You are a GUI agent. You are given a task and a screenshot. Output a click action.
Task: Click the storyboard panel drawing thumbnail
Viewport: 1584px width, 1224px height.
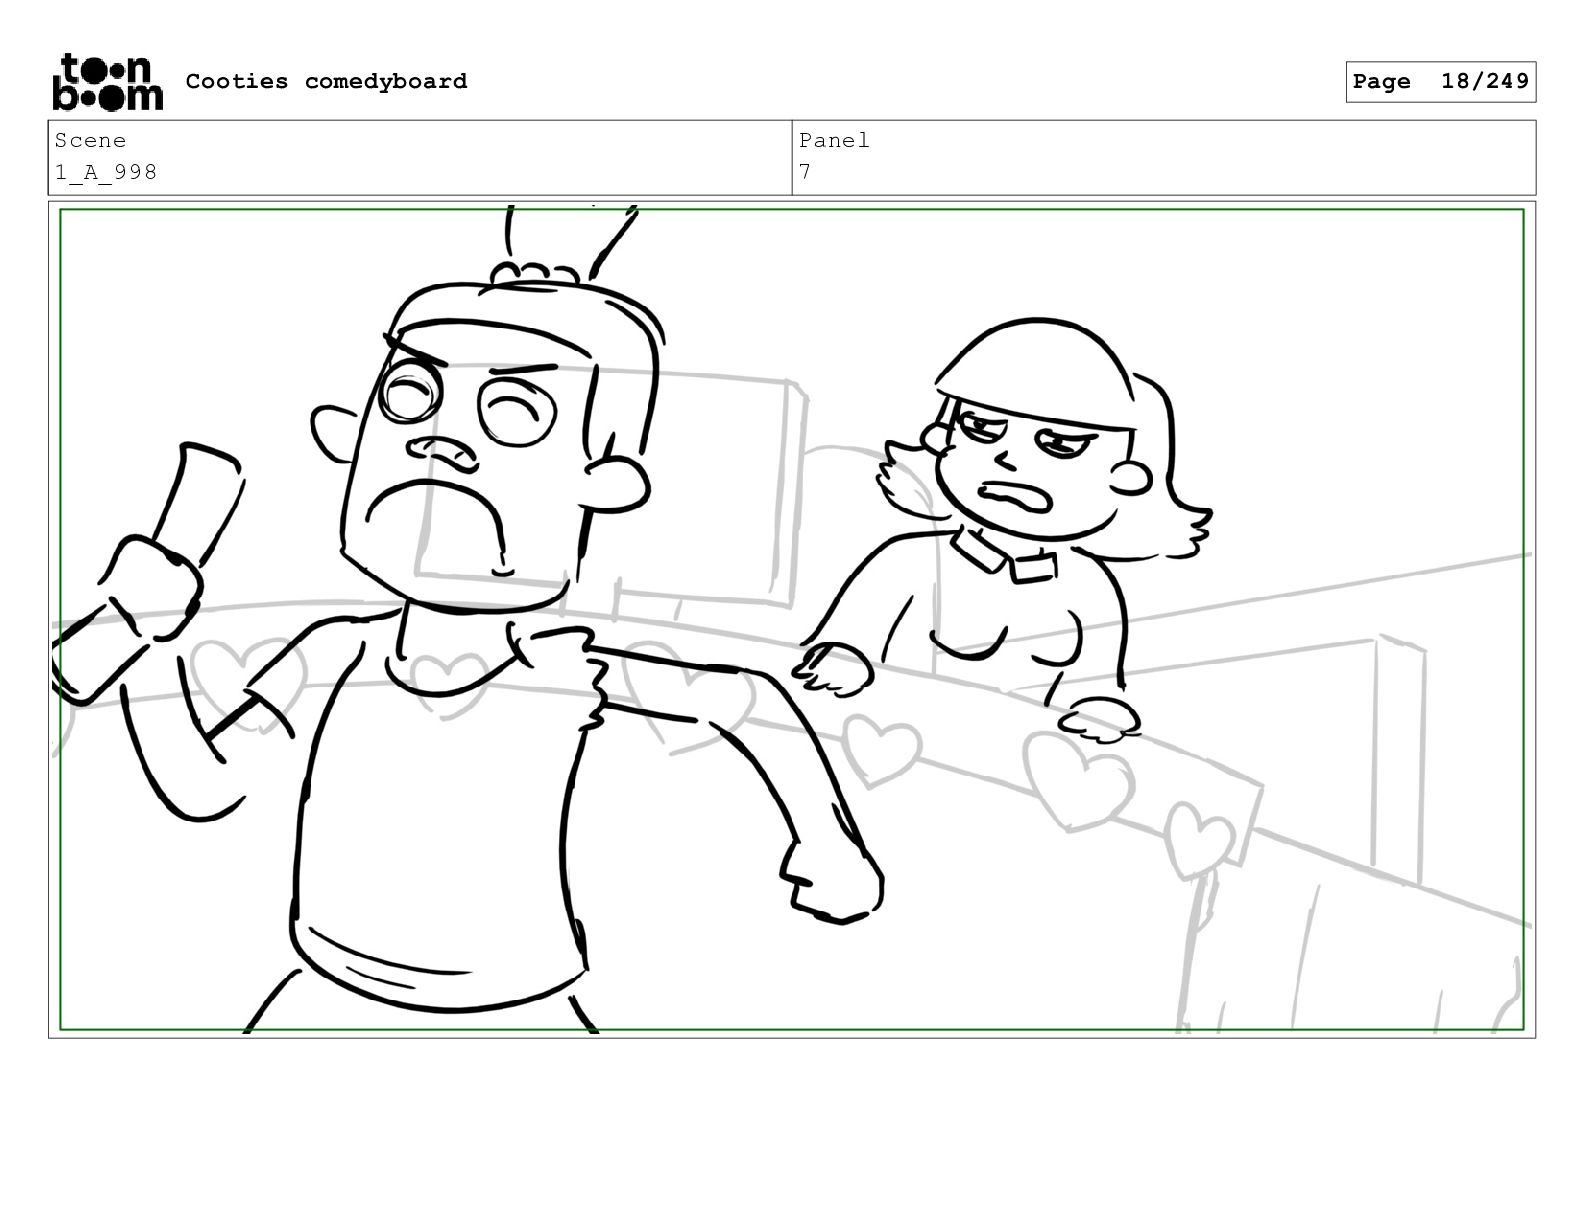pyautogui.click(x=792, y=619)
